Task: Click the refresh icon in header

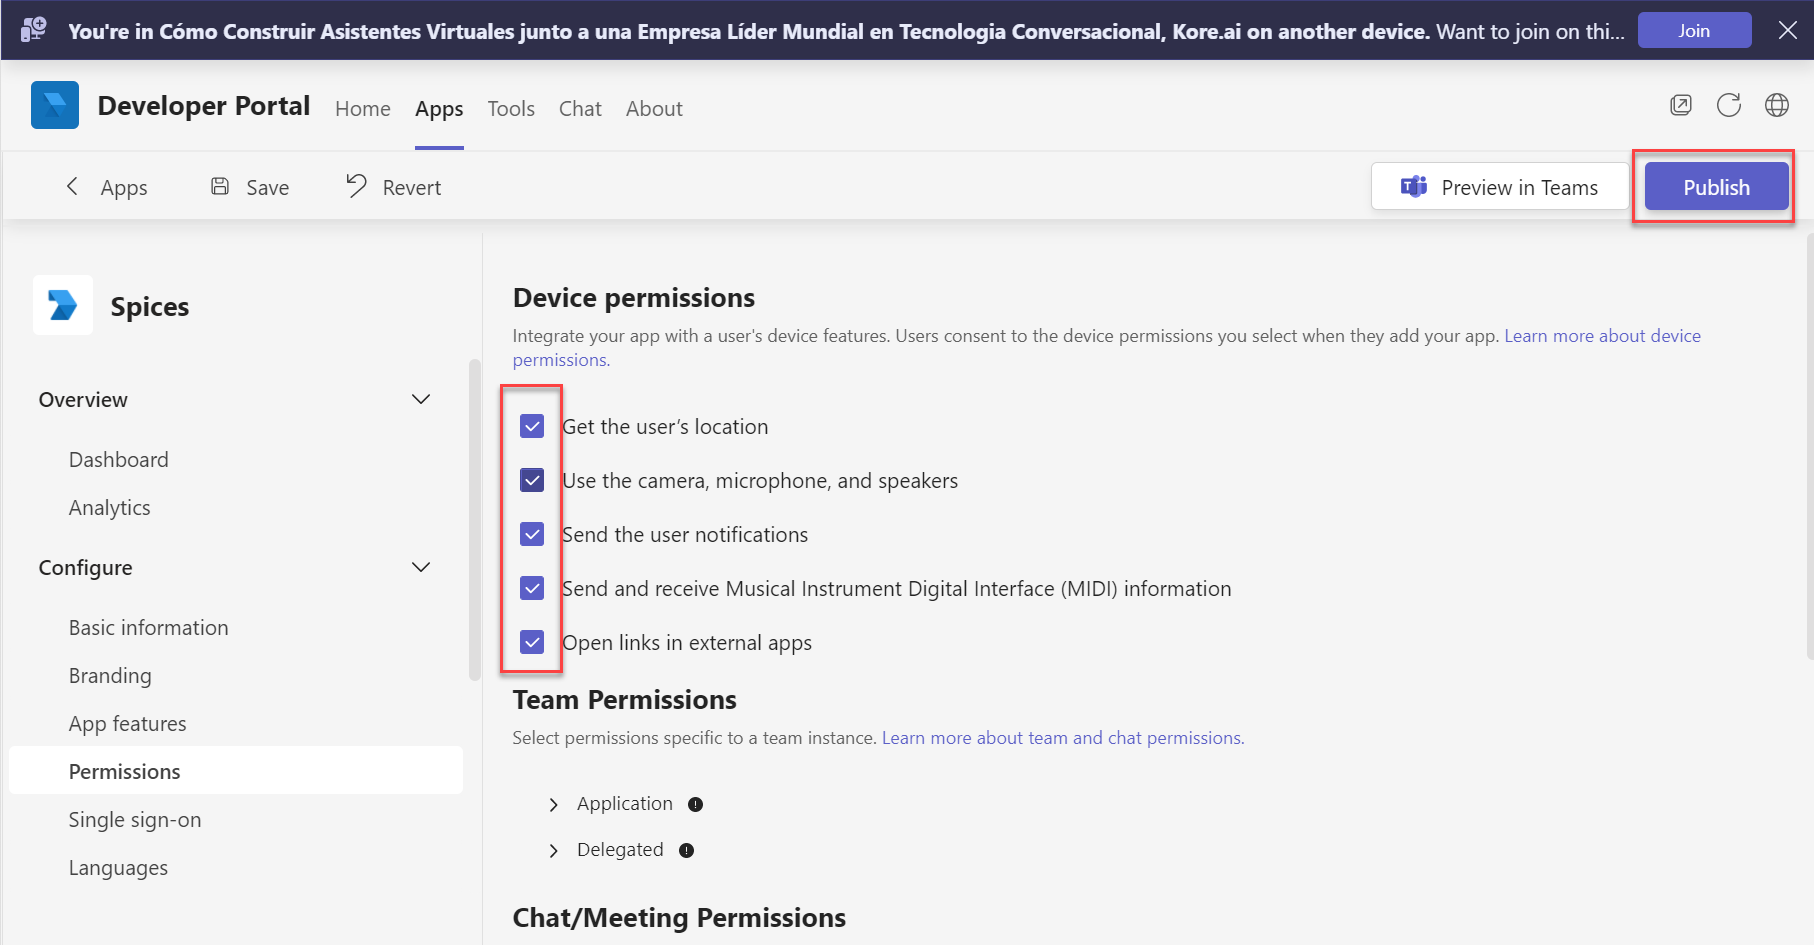Action: click(1729, 105)
